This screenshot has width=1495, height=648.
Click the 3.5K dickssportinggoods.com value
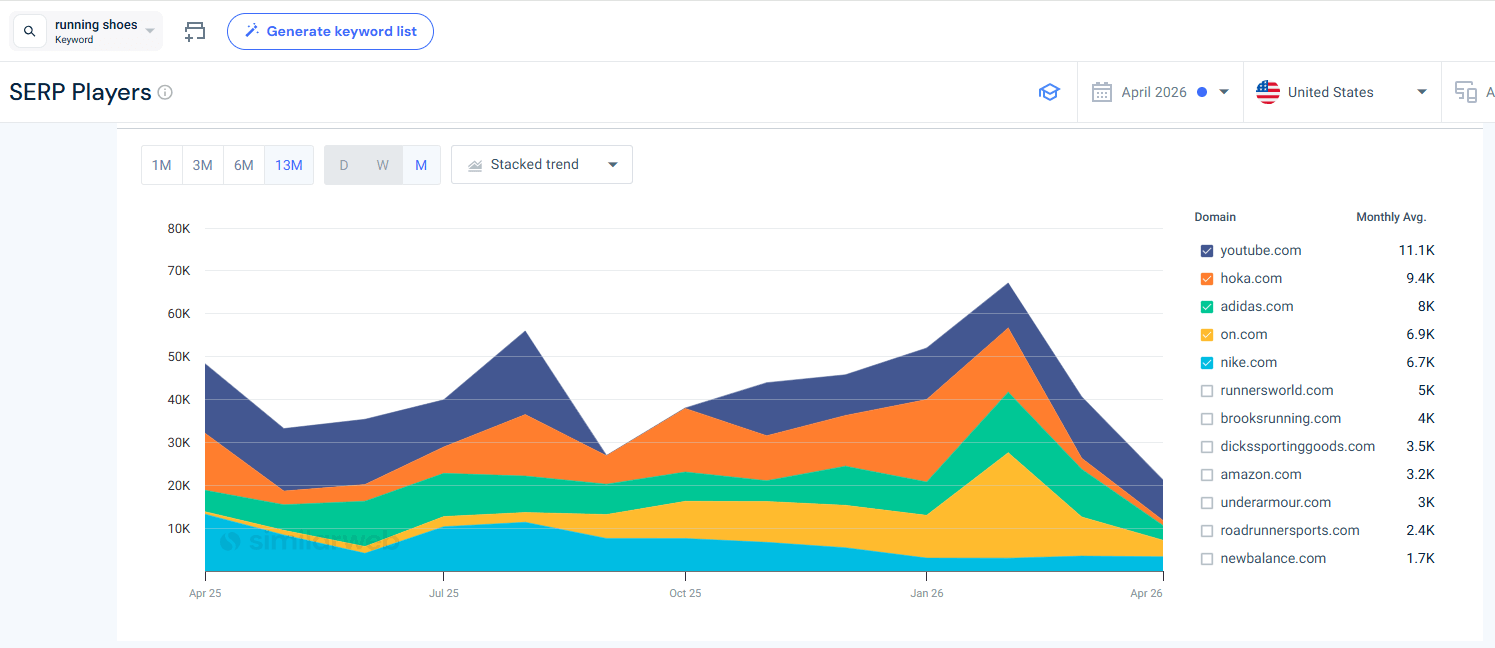[1420, 447]
